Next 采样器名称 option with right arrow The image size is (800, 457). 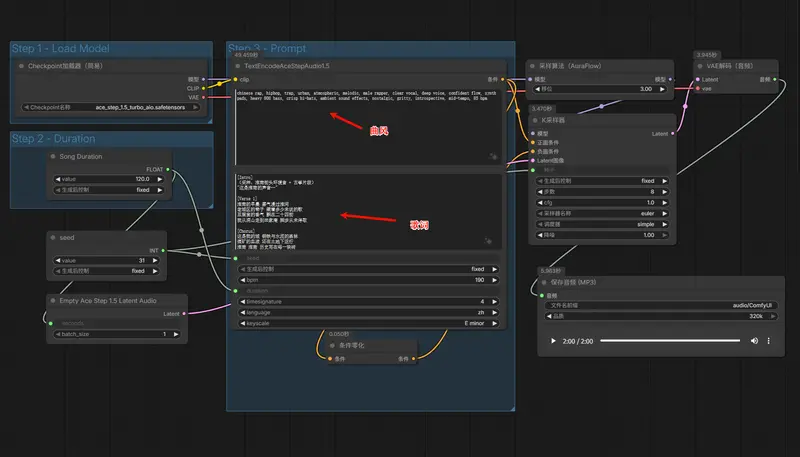(664, 213)
